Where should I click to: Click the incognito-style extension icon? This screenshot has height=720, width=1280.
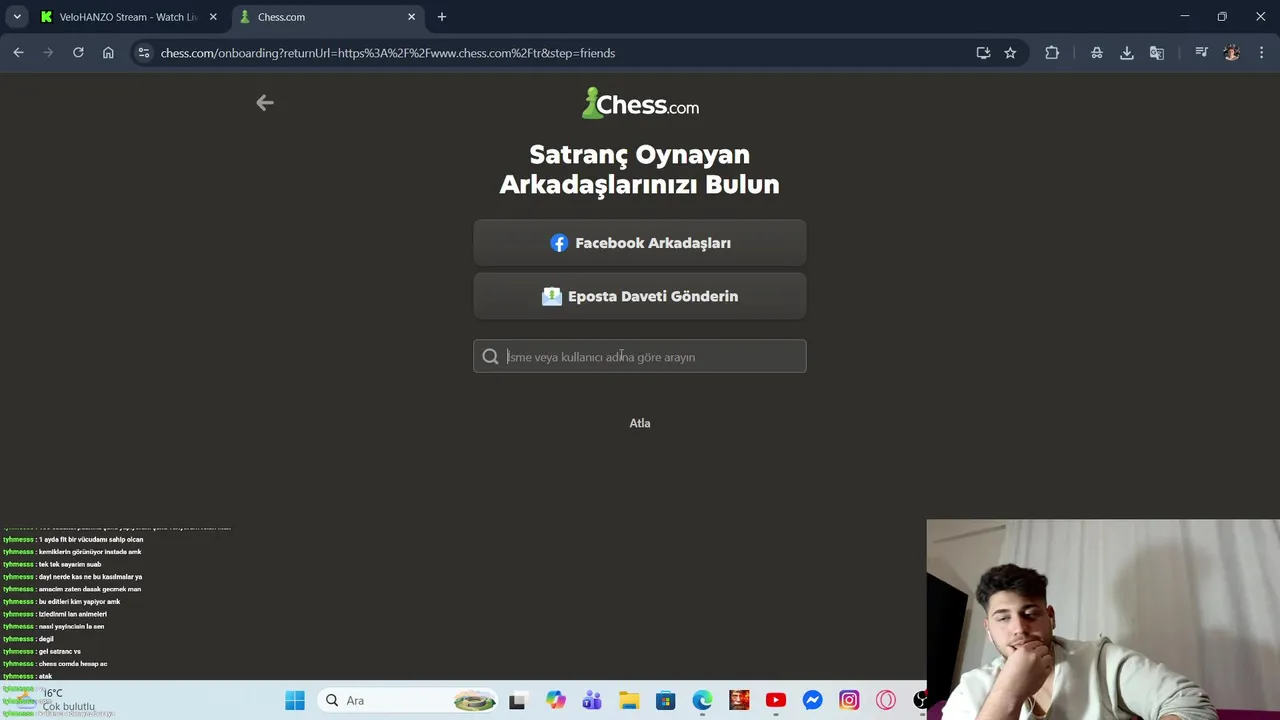click(x=1097, y=53)
